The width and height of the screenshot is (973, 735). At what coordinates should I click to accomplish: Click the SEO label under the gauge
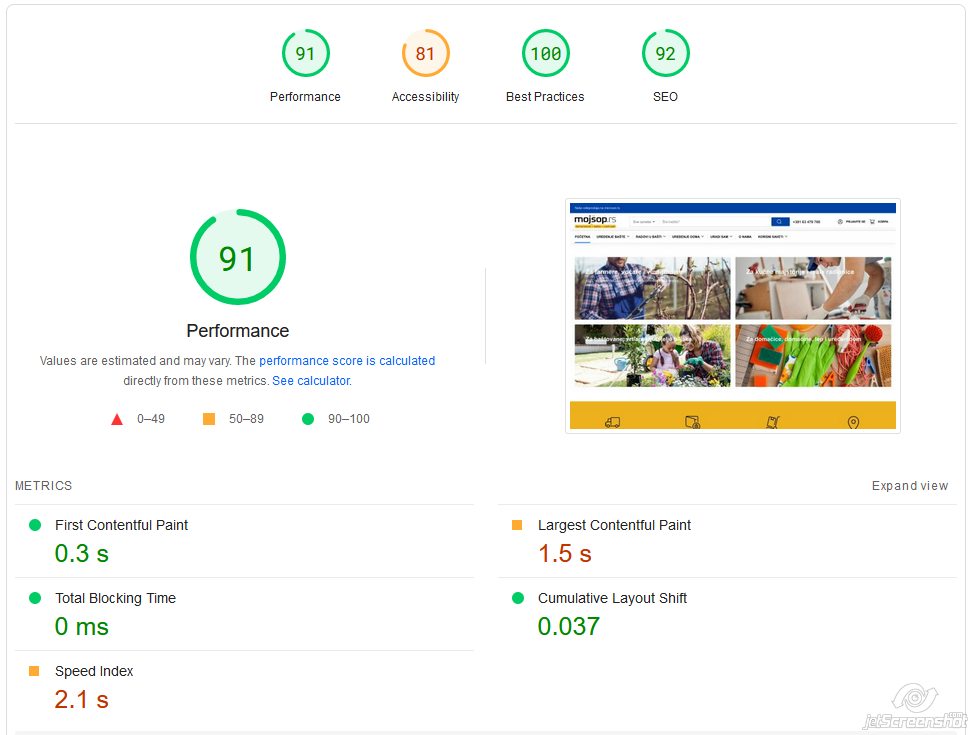coord(665,97)
